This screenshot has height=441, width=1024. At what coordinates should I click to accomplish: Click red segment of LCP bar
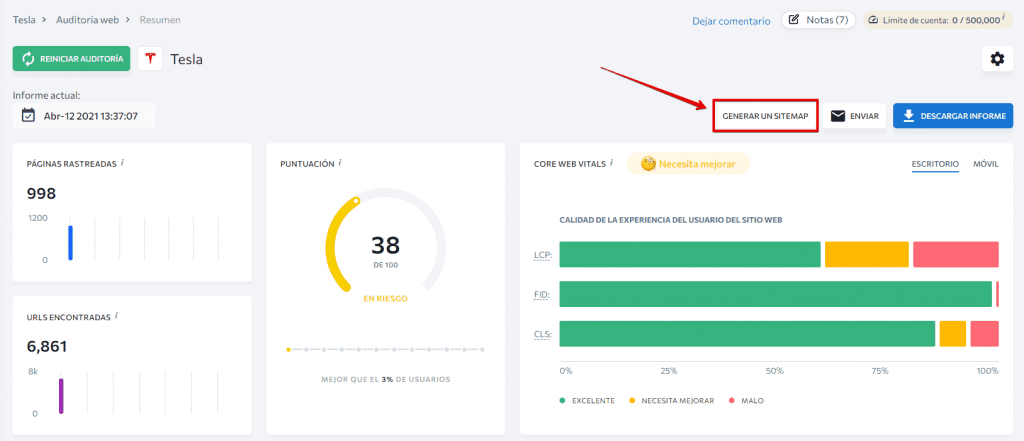[x=956, y=254]
